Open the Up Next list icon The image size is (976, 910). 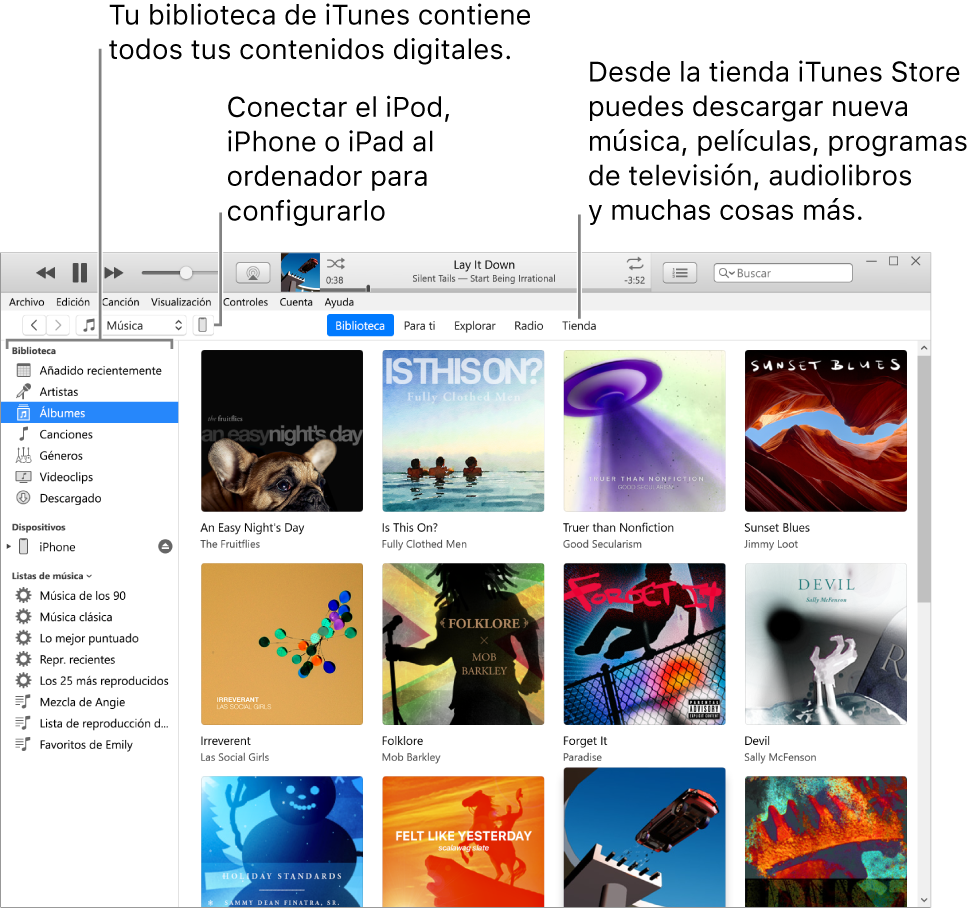[681, 272]
